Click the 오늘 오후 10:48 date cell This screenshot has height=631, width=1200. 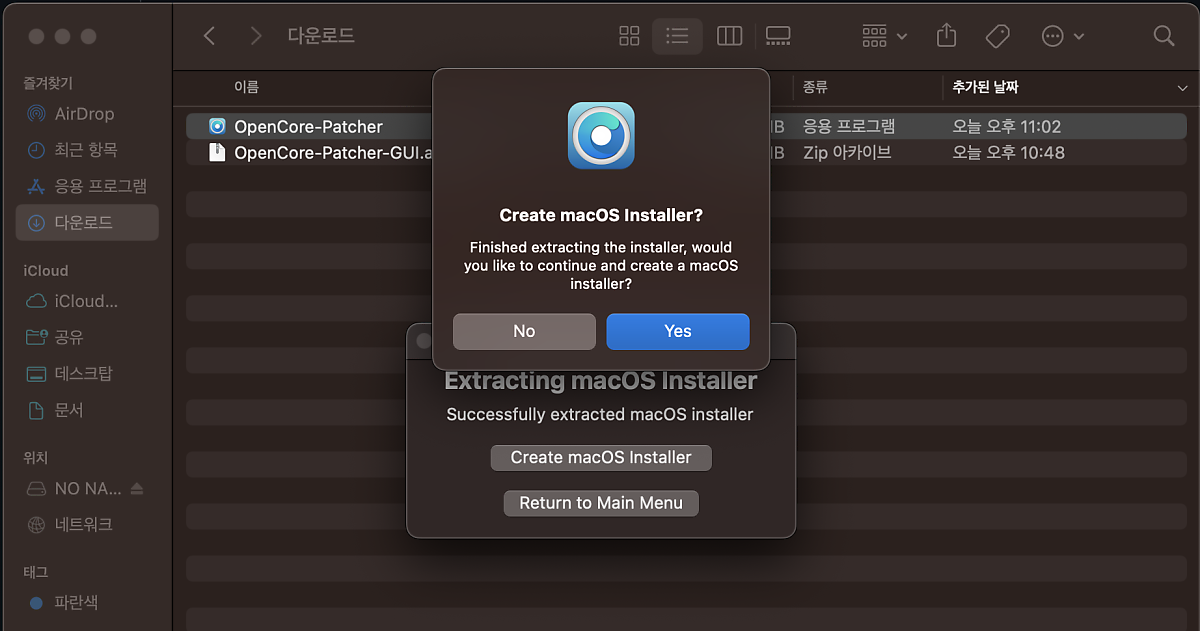click(x=1008, y=153)
